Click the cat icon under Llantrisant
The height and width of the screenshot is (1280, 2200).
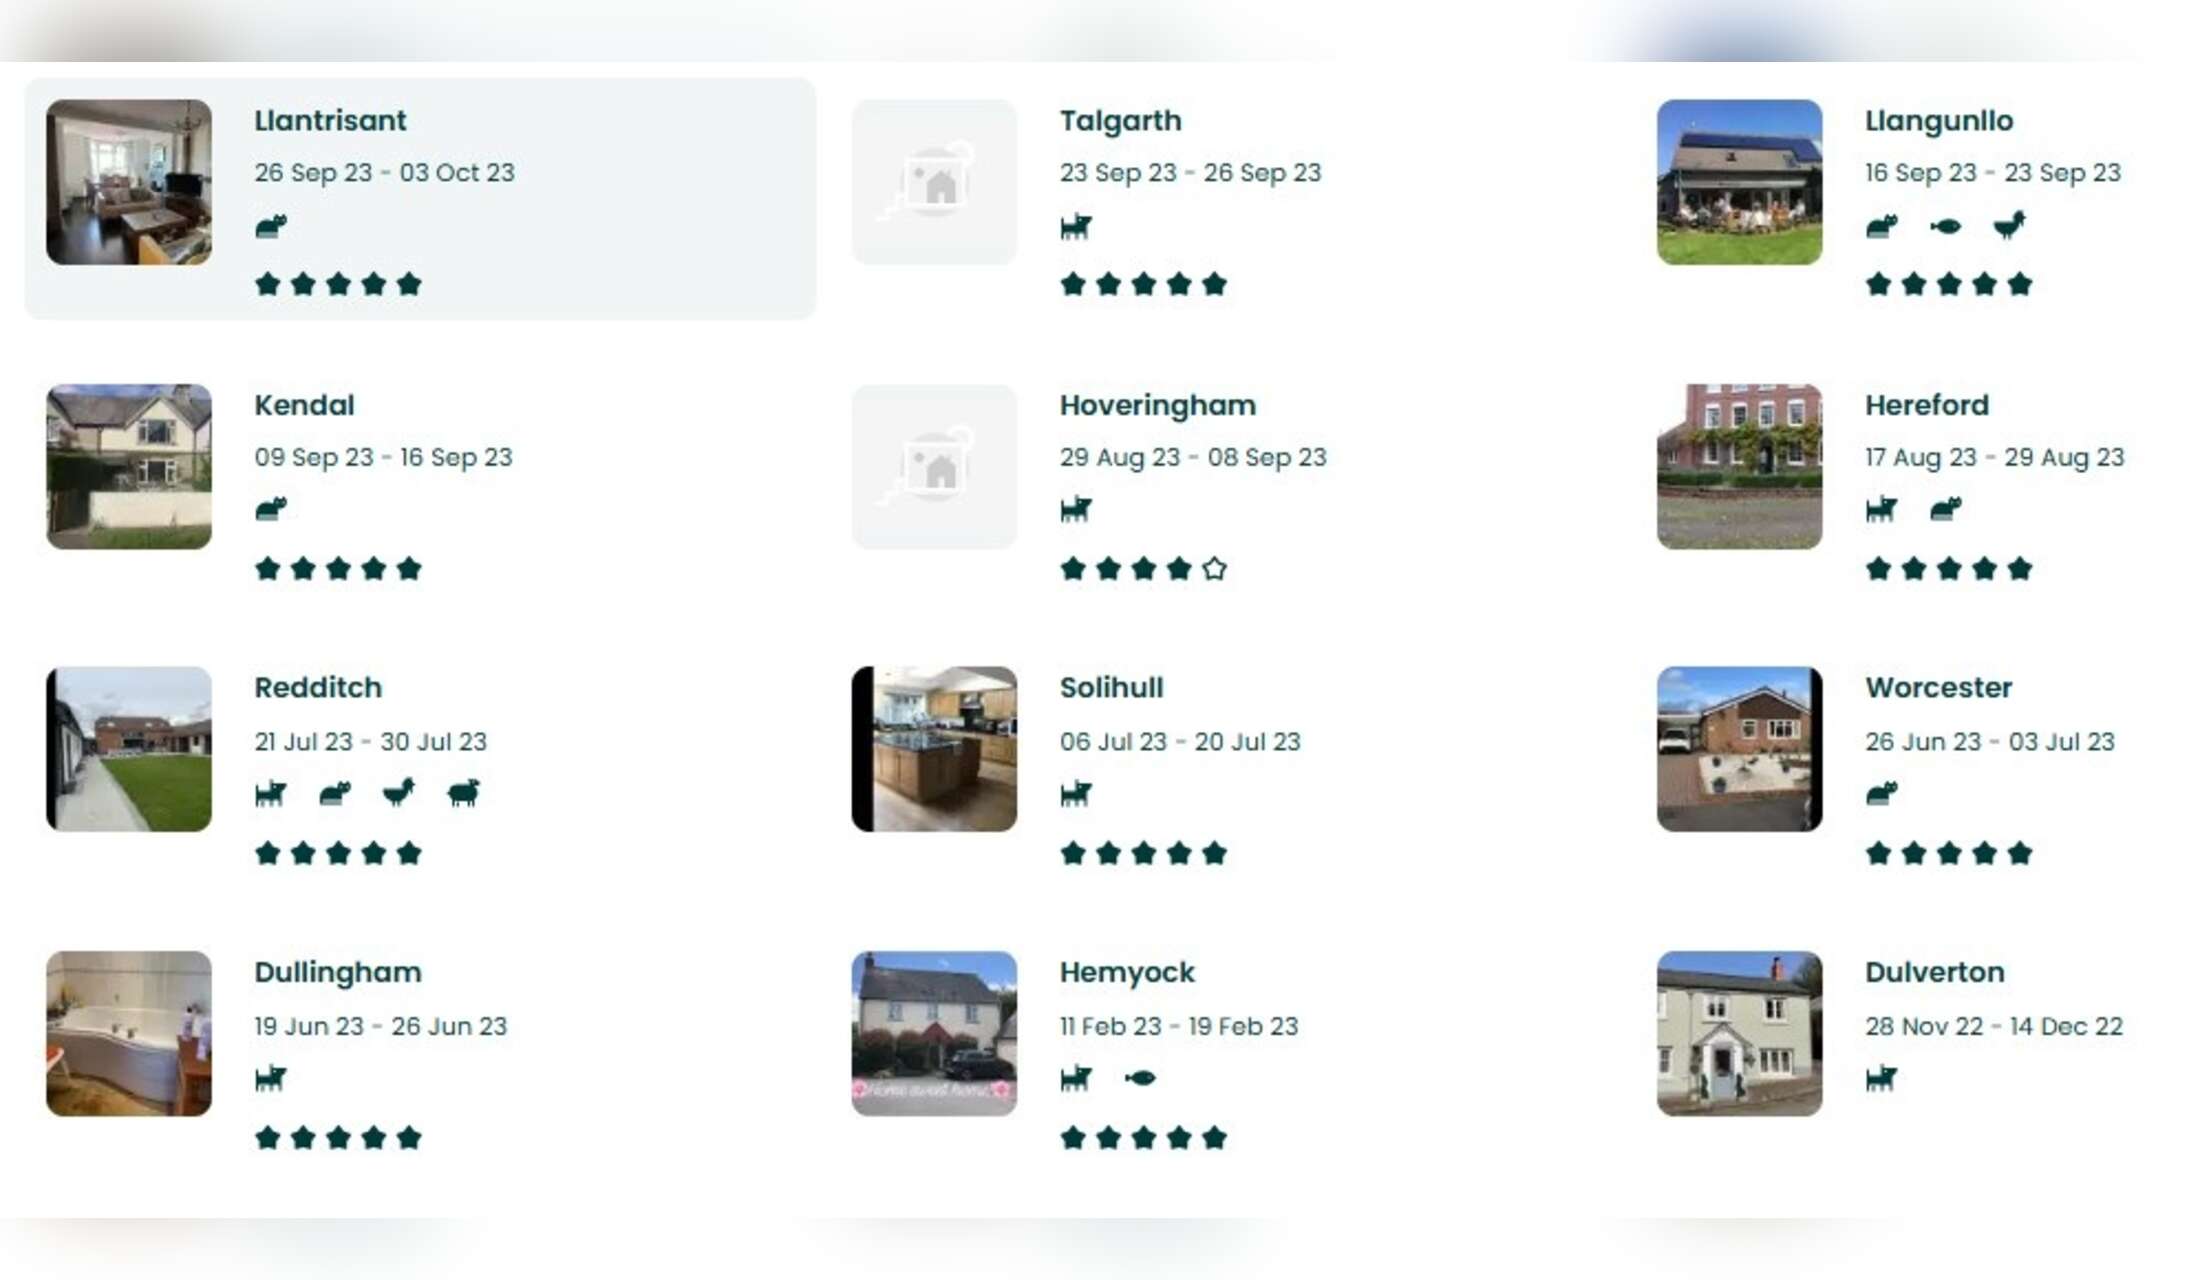[271, 226]
